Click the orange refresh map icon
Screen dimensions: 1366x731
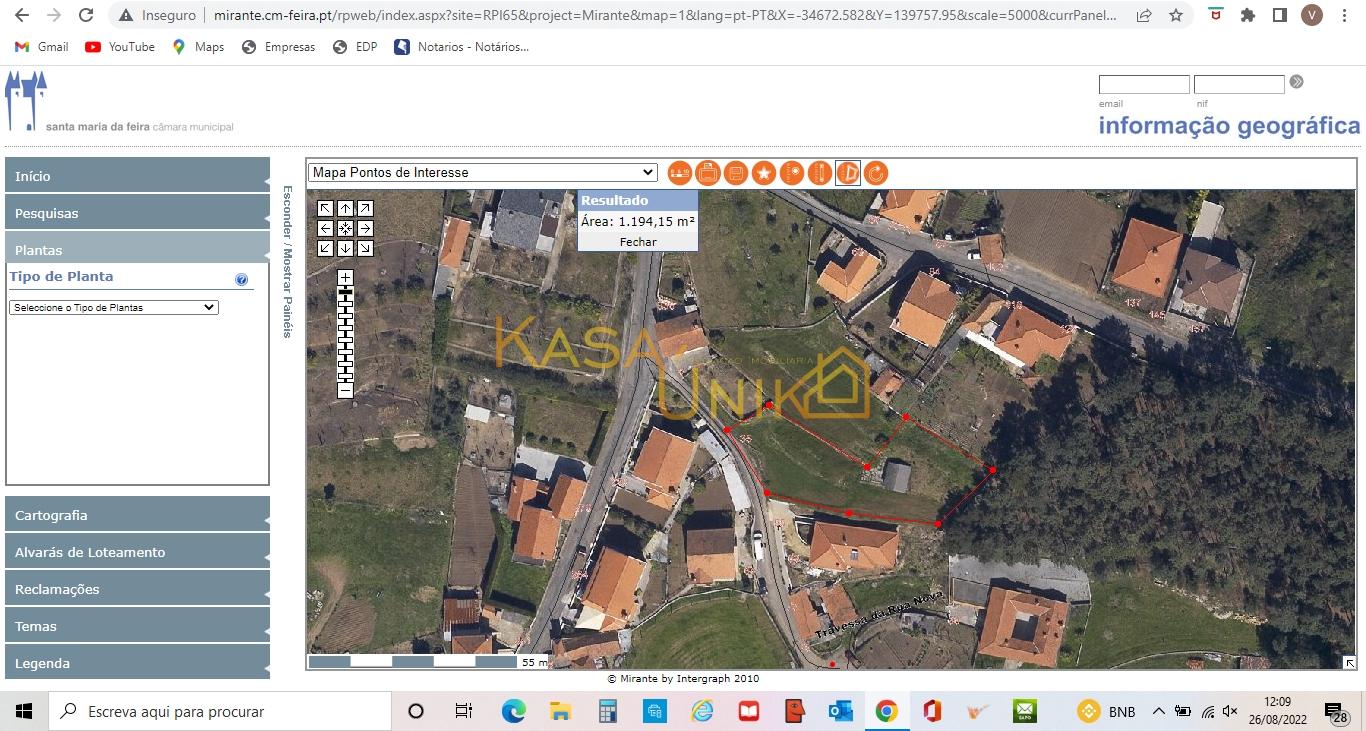pos(876,173)
